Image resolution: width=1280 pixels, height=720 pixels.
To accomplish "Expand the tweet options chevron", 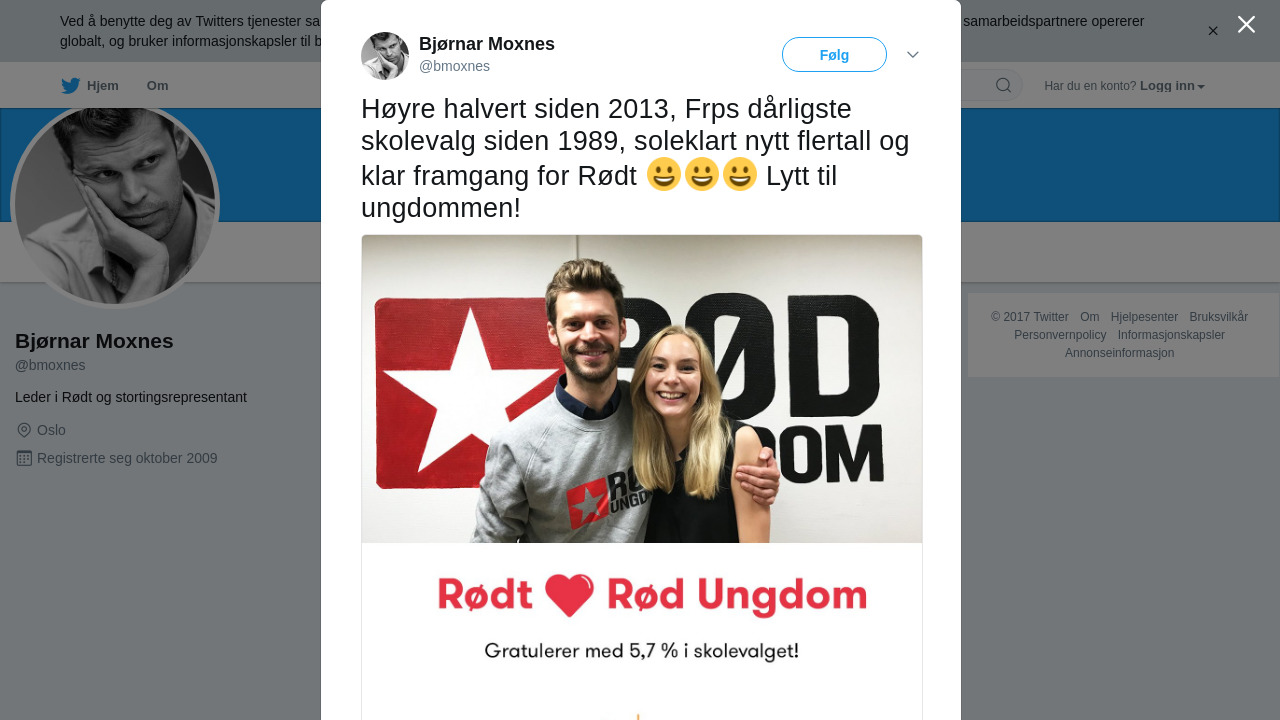I will tap(913, 55).
